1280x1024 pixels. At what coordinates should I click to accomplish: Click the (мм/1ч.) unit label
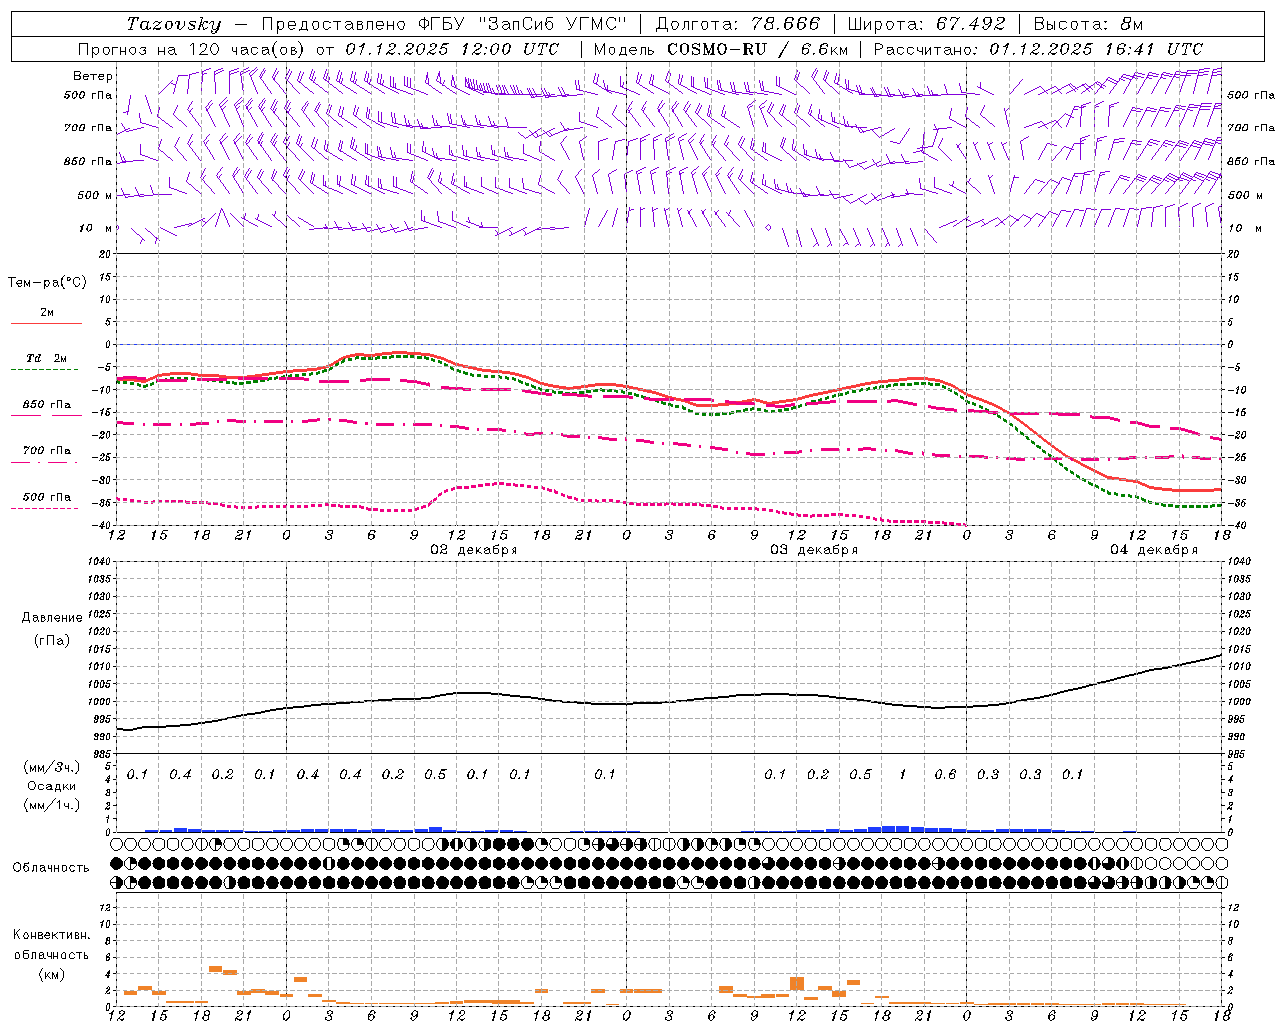pyautogui.click(x=52, y=804)
